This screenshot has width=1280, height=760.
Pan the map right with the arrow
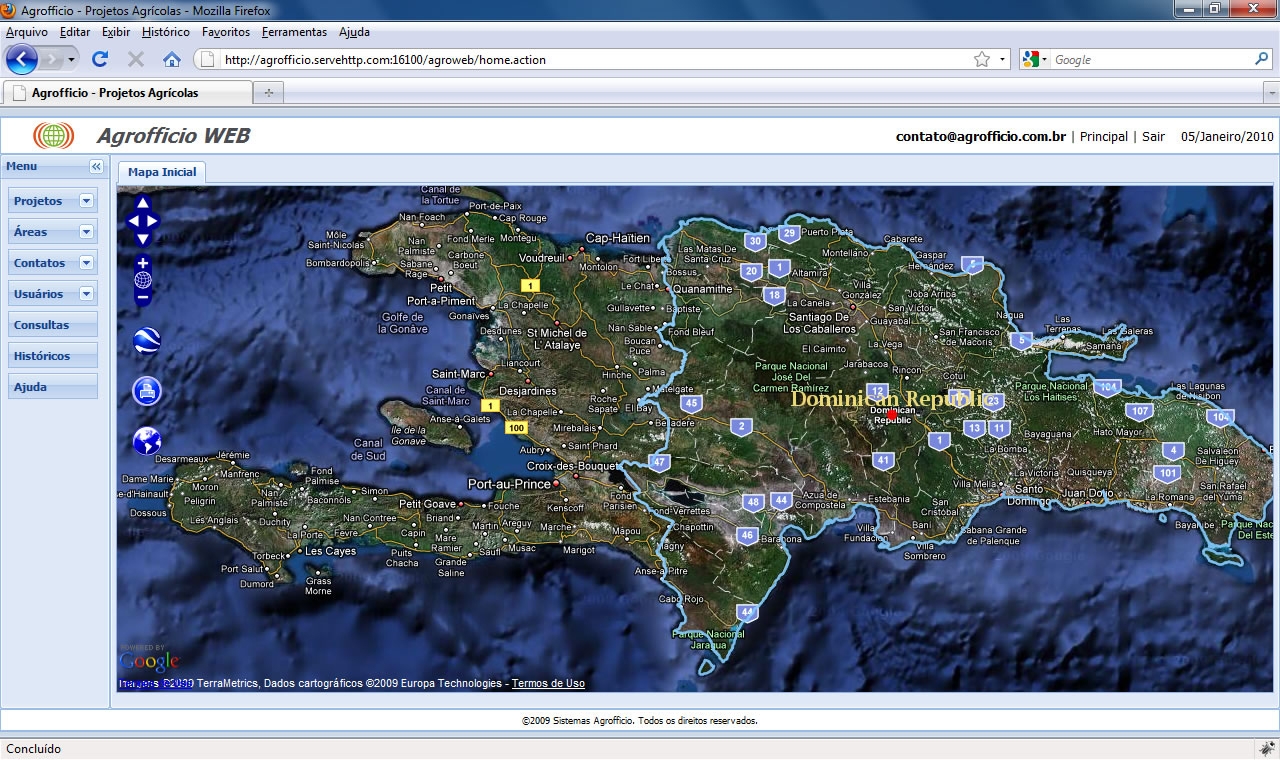click(153, 221)
